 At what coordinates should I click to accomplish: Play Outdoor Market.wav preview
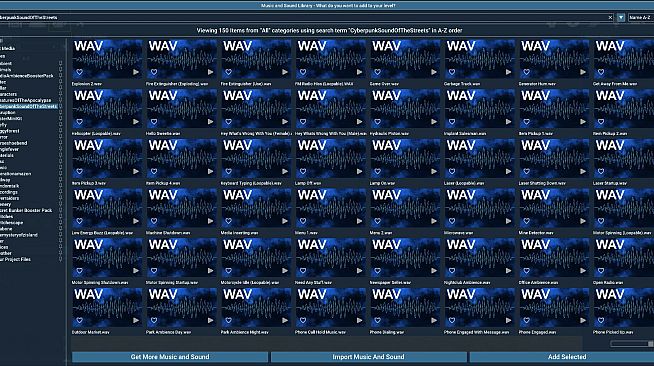[x=136, y=320]
